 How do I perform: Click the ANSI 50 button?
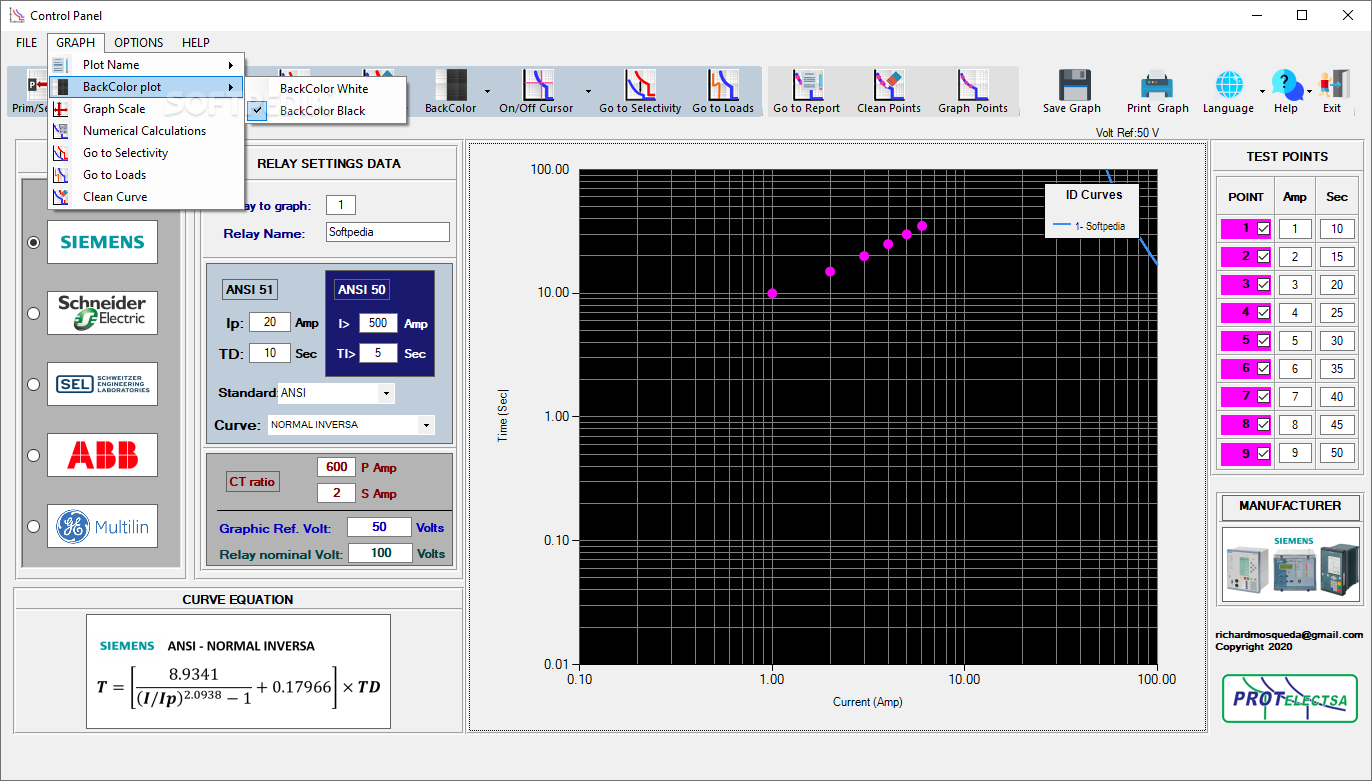[x=362, y=290]
